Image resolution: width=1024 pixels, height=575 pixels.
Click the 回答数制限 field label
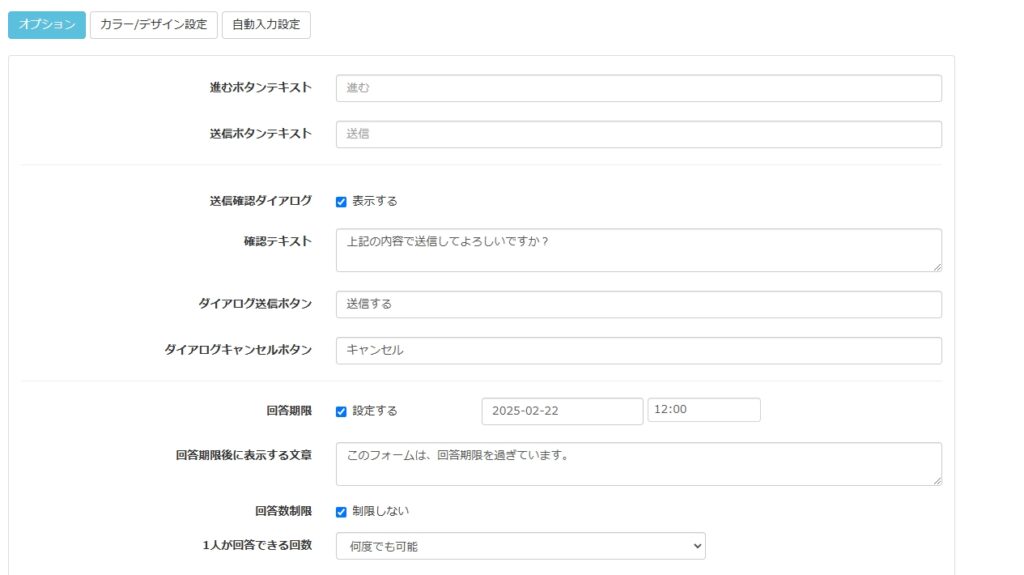(283, 511)
